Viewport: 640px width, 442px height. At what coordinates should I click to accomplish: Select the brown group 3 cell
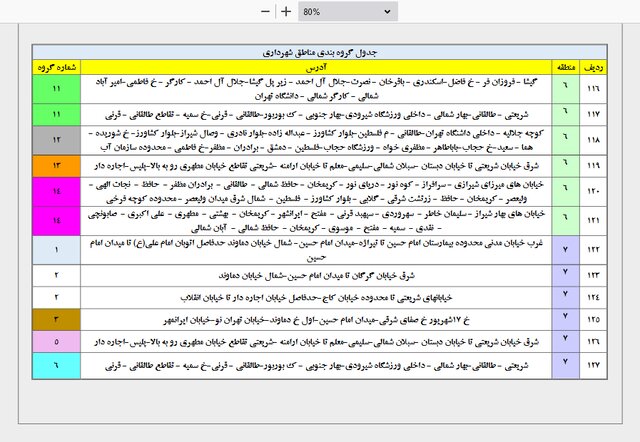click(57, 320)
